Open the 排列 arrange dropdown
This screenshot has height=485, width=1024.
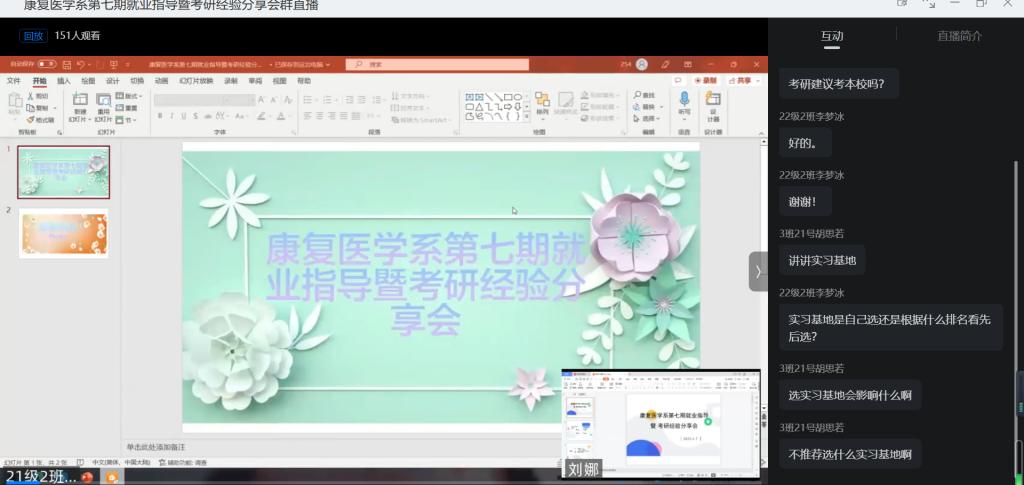click(x=542, y=104)
